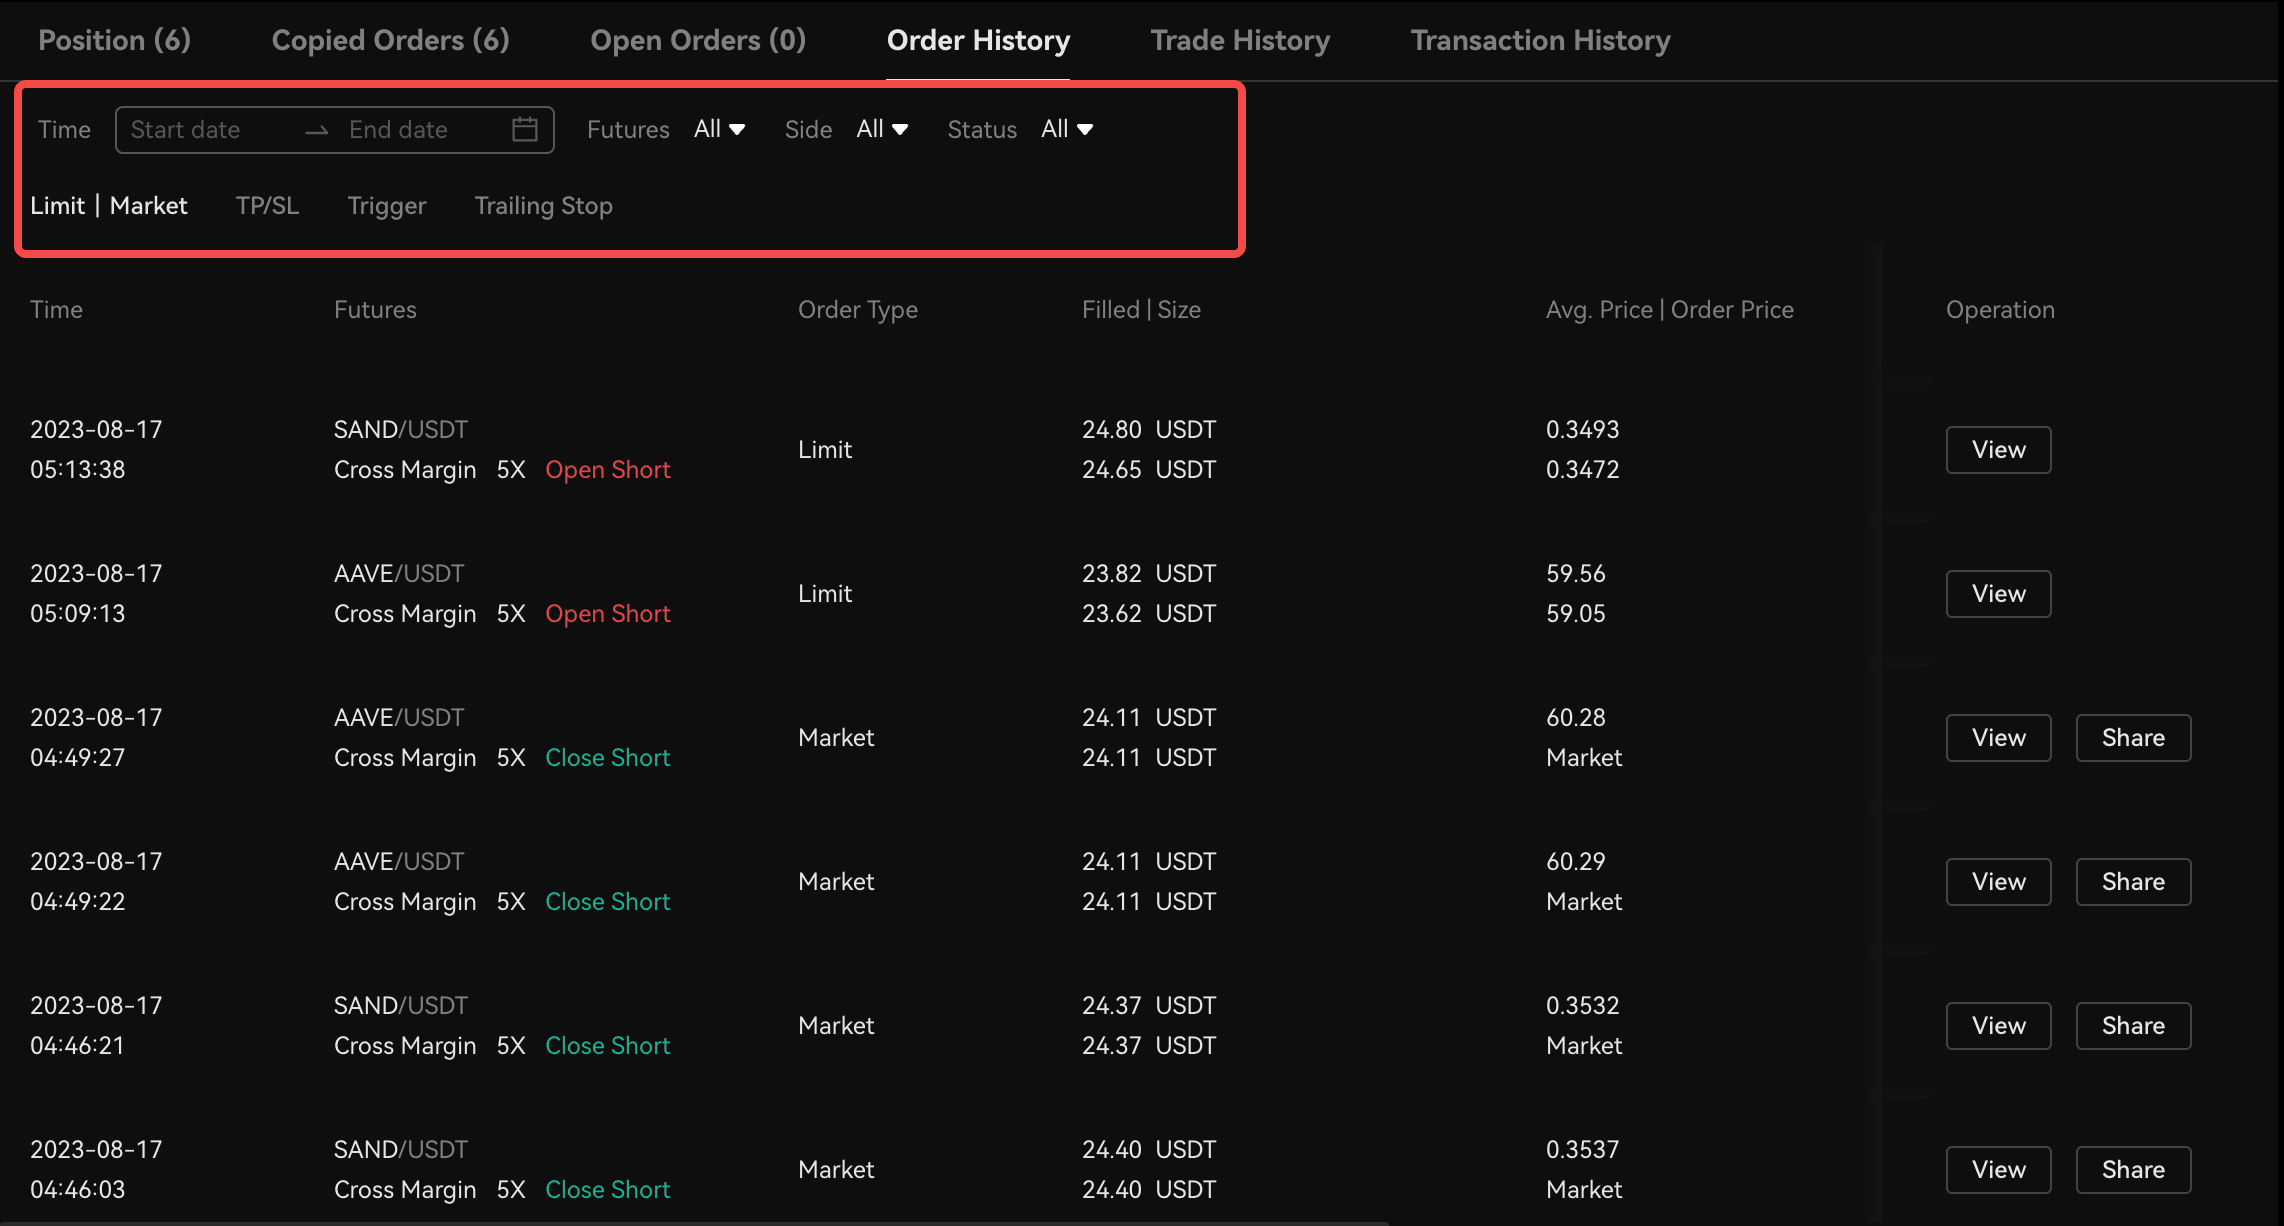The image size is (2284, 1226).
Task: Click the calendar icon in date field
Action: coord(525,130)
